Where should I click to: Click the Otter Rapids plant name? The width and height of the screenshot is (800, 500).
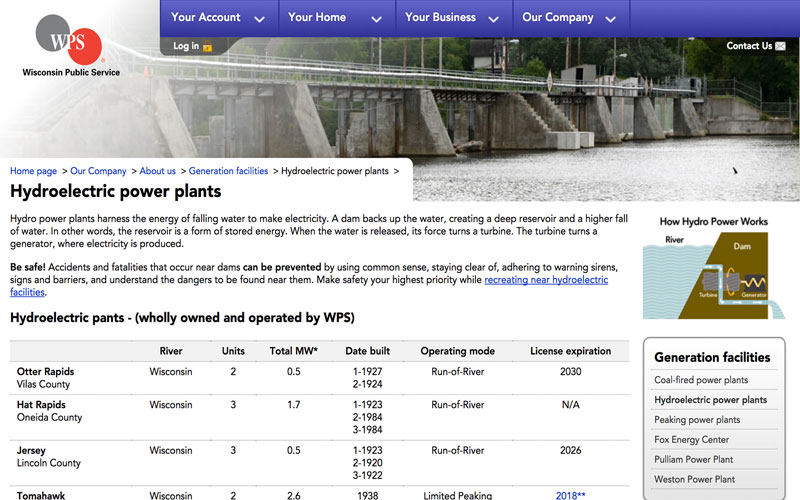tap(45, 371)
